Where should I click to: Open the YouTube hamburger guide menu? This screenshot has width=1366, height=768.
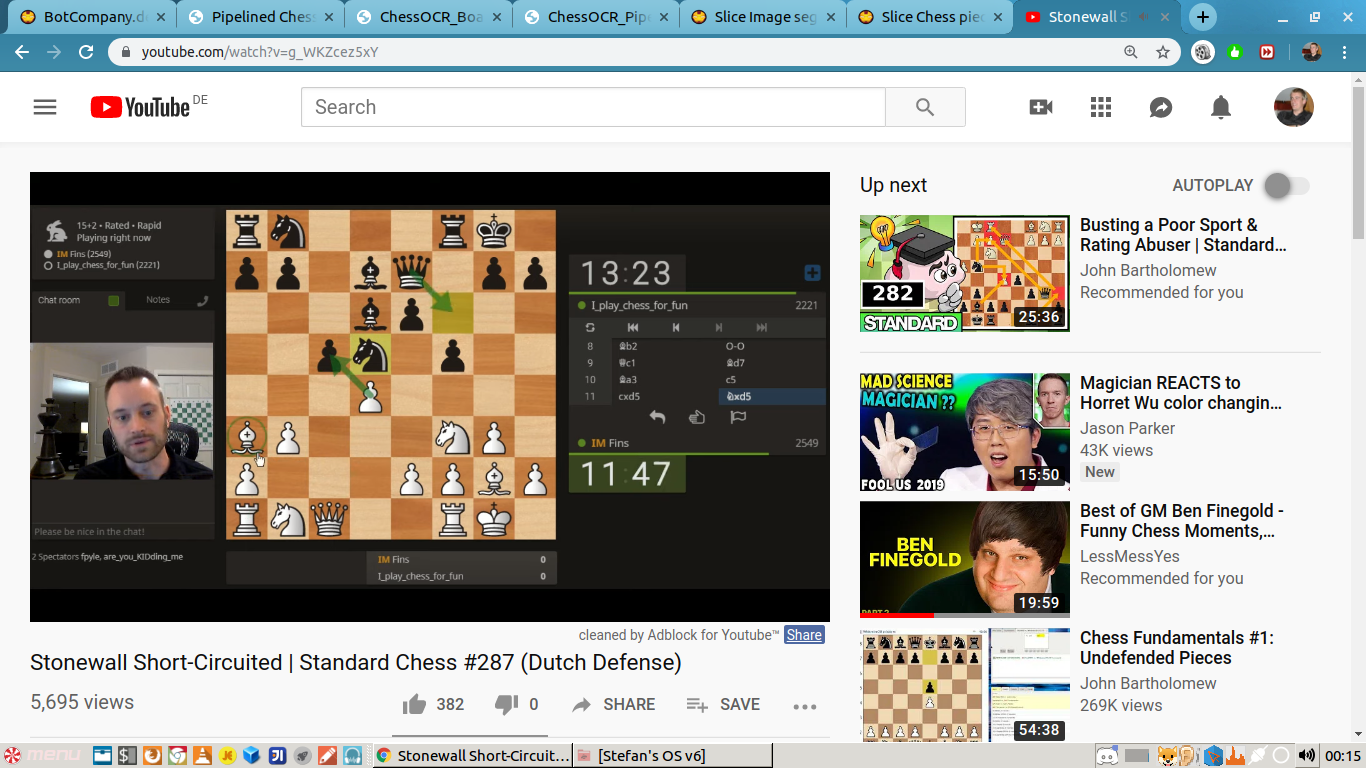coord(45,107)
